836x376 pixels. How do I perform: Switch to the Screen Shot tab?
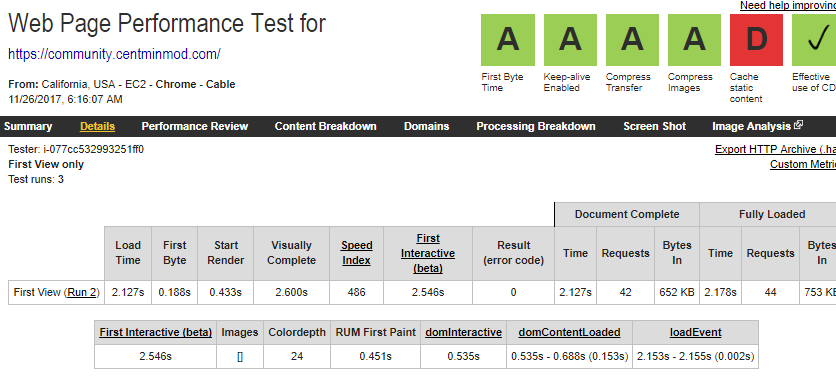(x=655, y=126)
